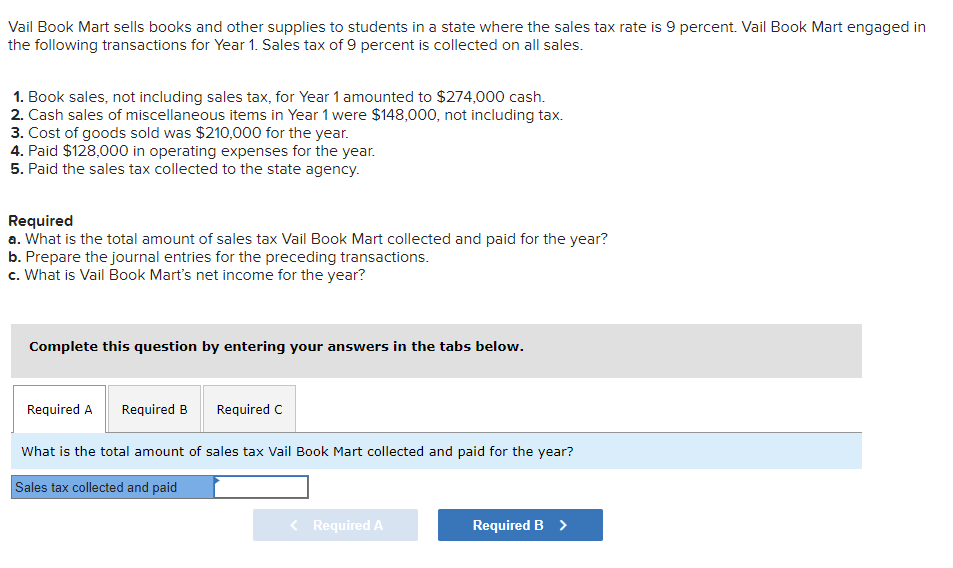Click the bold 'Required' heading
953x568 pixels.
coord(40,220)
